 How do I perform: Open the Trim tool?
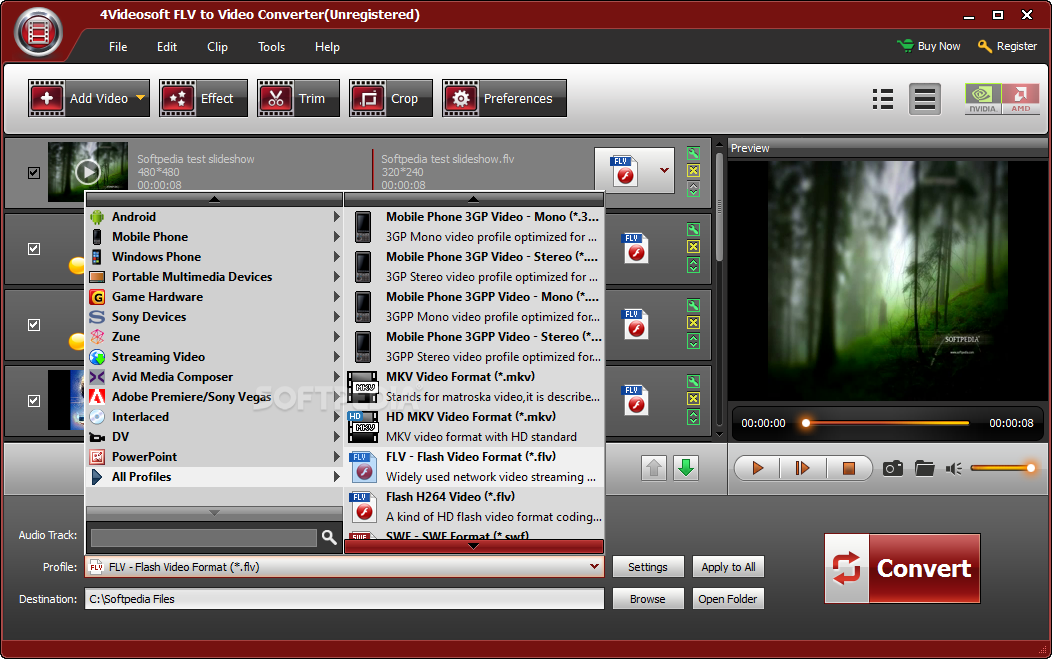298,98
